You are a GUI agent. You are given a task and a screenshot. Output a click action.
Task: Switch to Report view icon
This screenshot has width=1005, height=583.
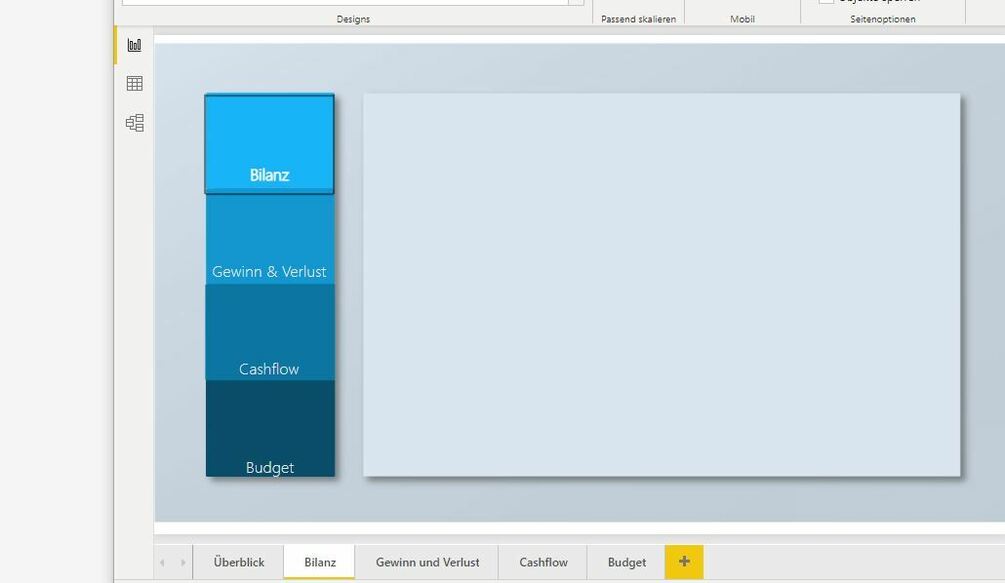(x=135, y=45)
